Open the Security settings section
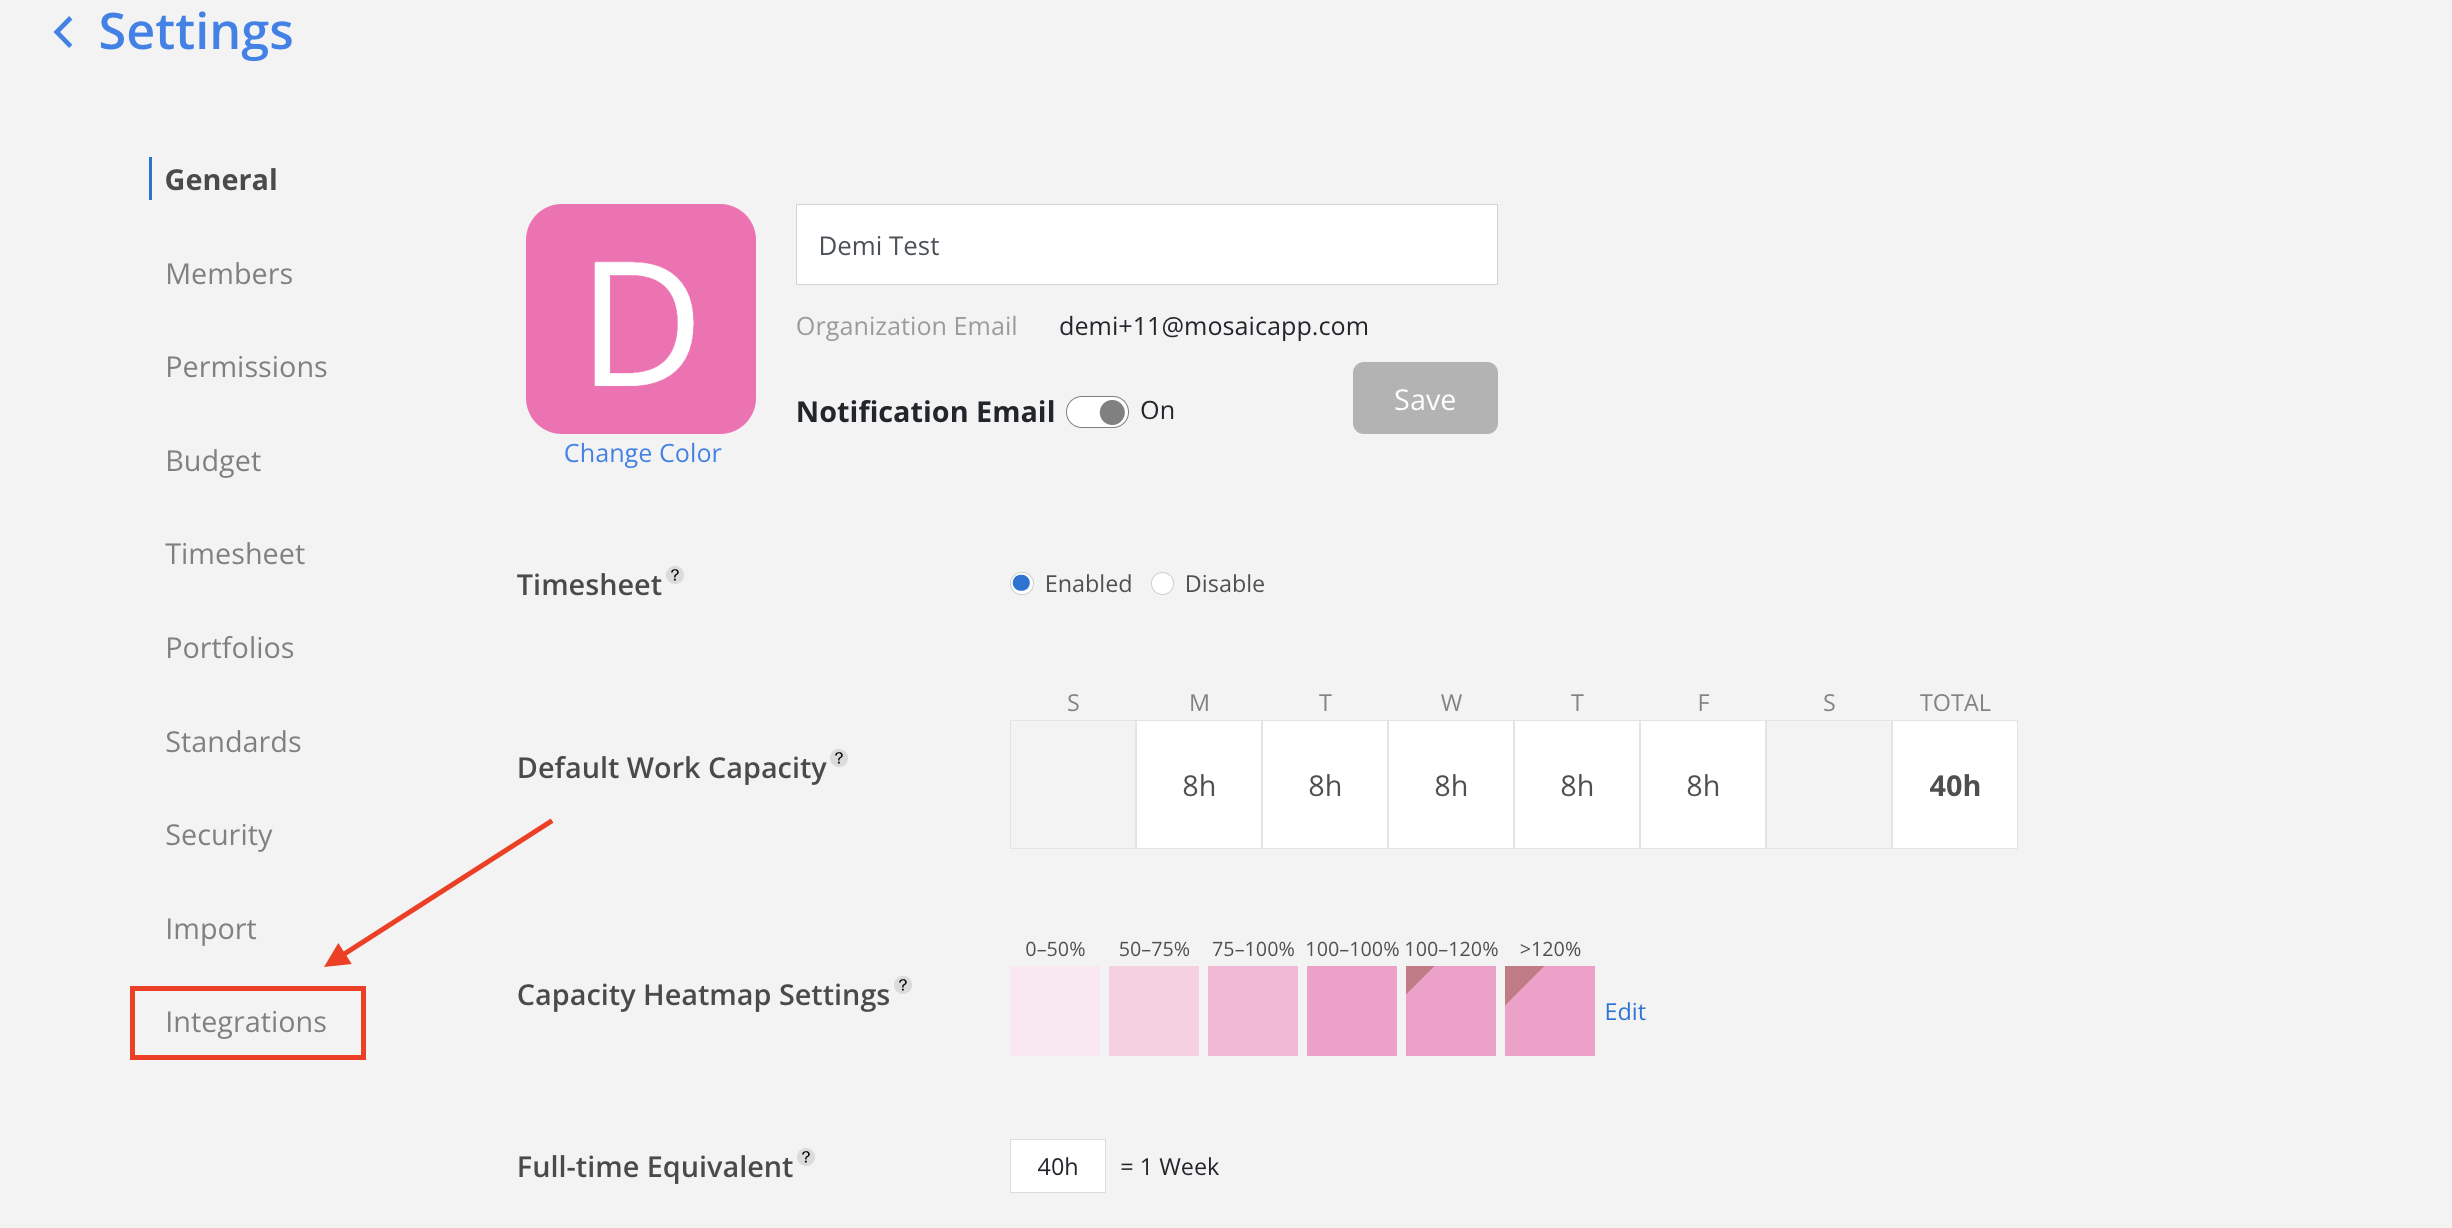 pyautogui.click(x=219, y=835)
